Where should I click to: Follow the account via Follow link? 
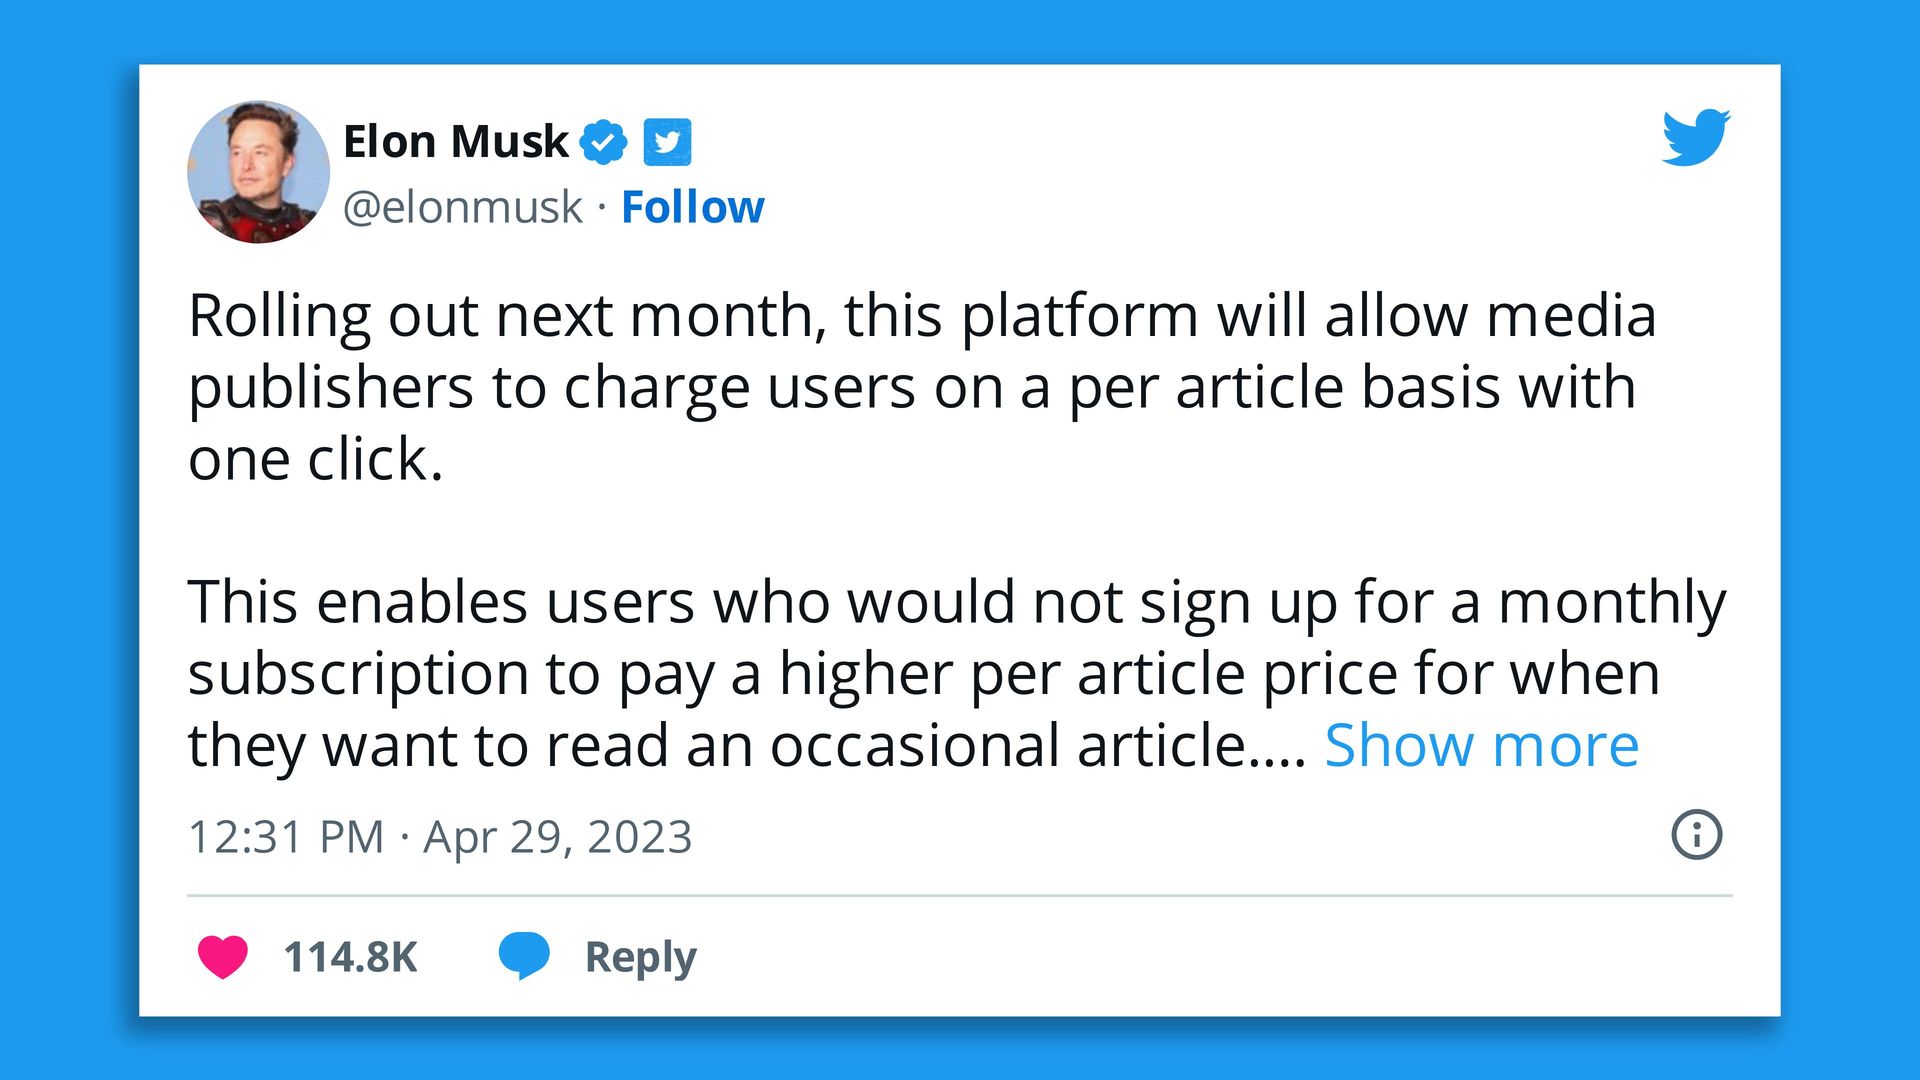pos(692,207)
